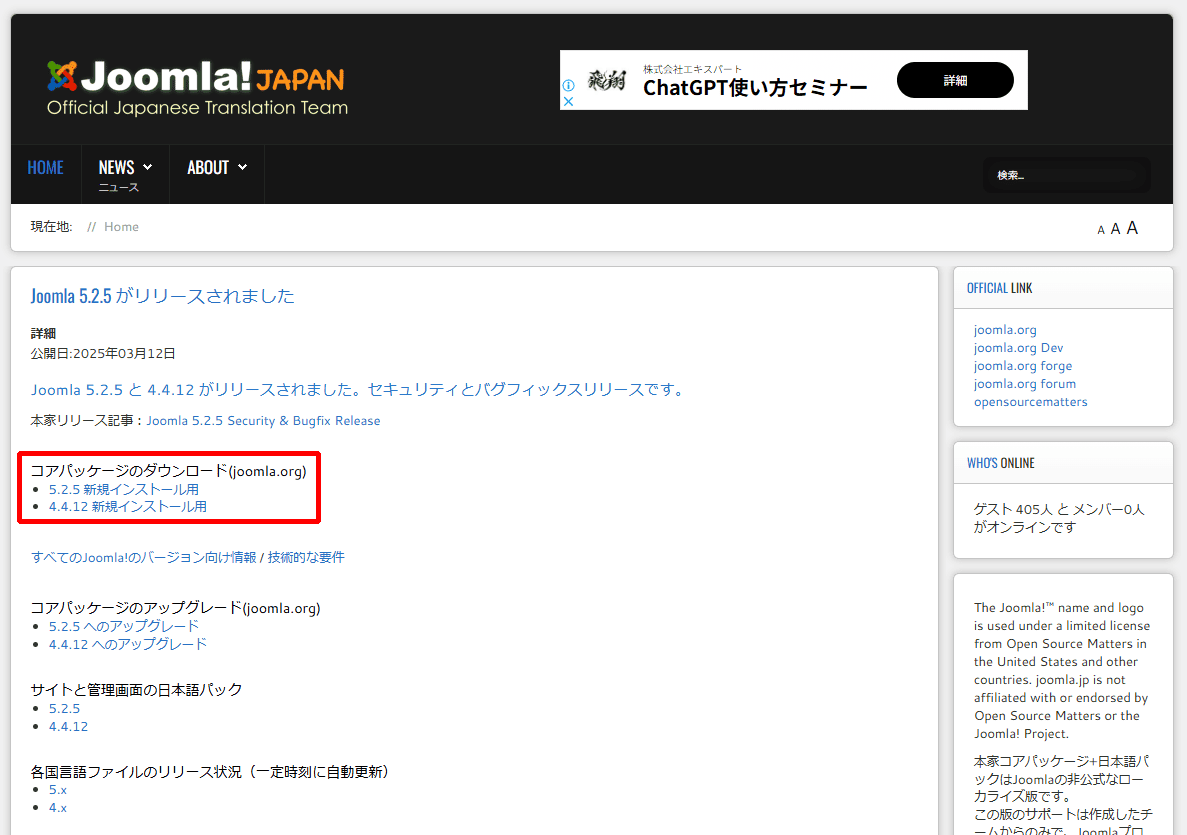Open the 4.4.12 Japanese language pack link

(68, 726)
